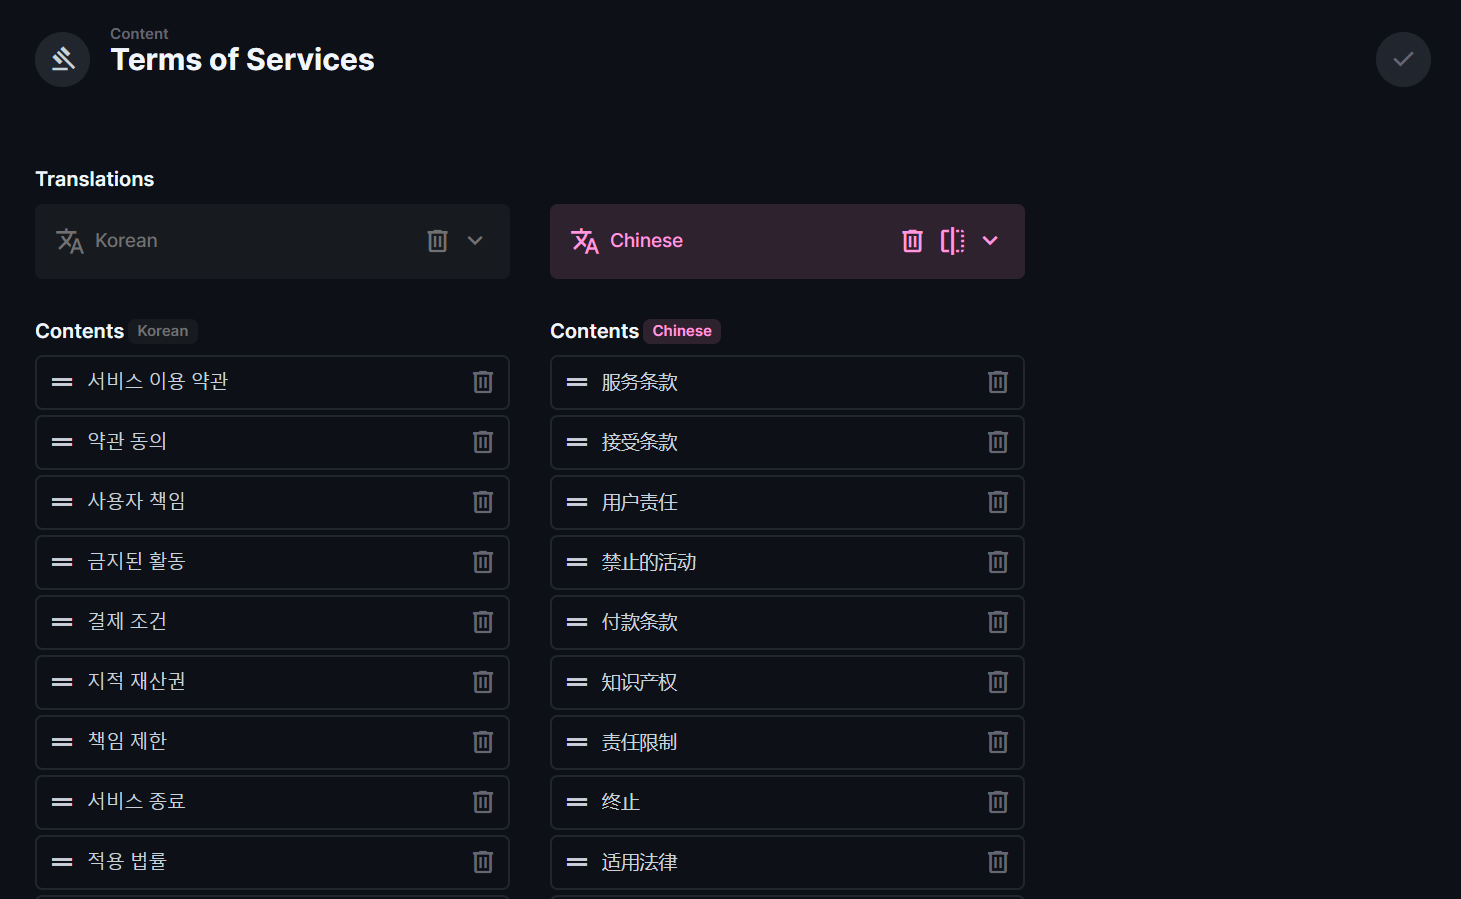
Task: Expand the Korean translation chevron
Action: coord(475,241)
